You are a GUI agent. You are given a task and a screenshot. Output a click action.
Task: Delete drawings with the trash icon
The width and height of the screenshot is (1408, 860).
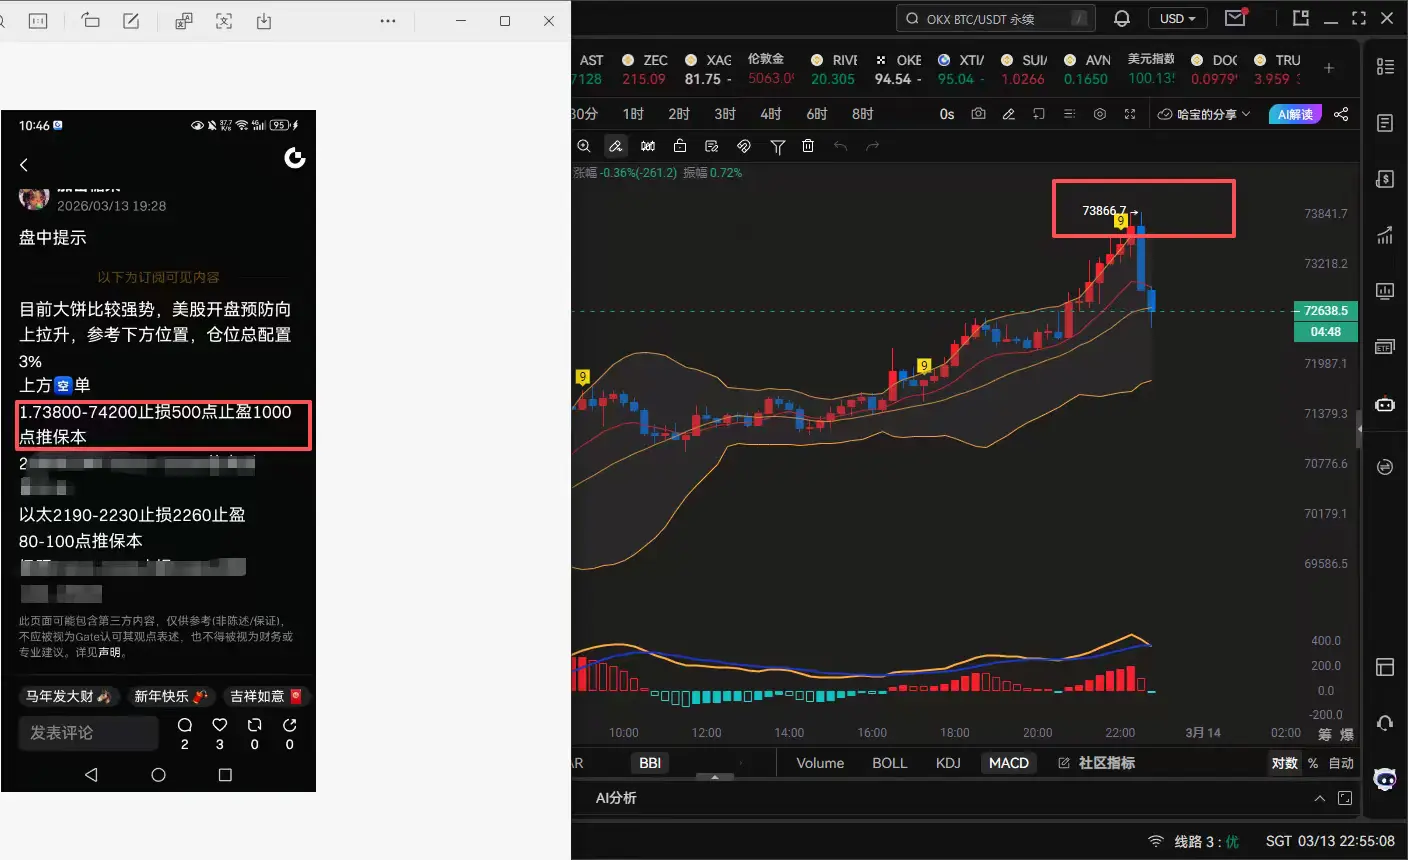pos(808,146)
